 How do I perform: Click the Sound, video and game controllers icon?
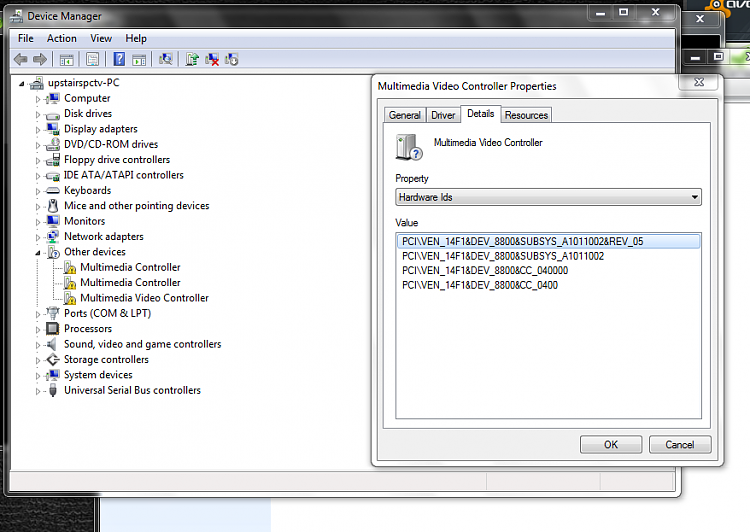click(53, 344)
